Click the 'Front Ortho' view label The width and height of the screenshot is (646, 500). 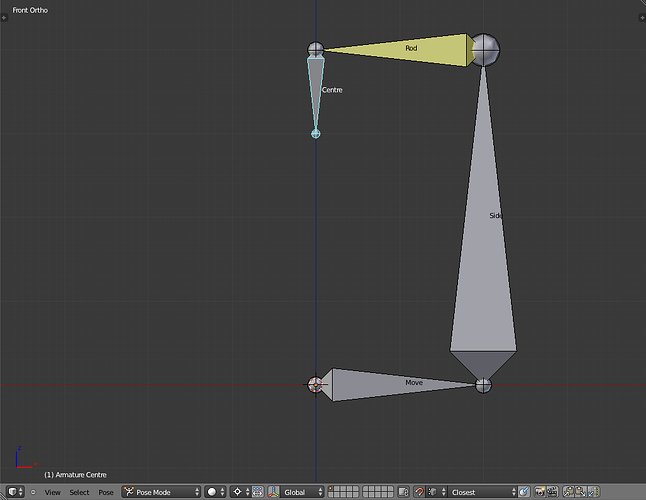tap(30, 10)
